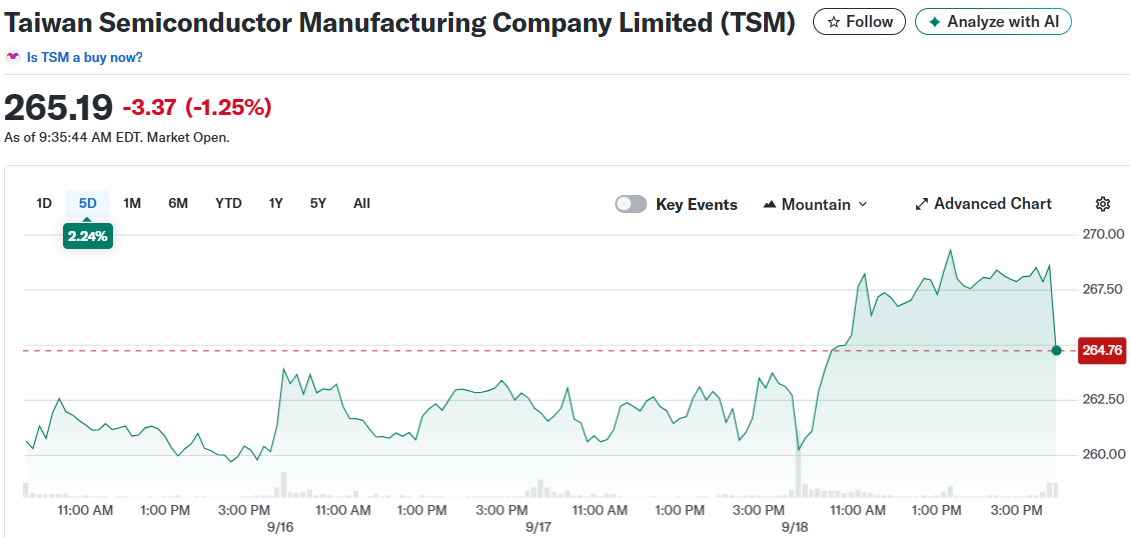Click the green current price dot on the chart
The width and height of the screenshot is (1130, 538).
(x=1056, y=350)
